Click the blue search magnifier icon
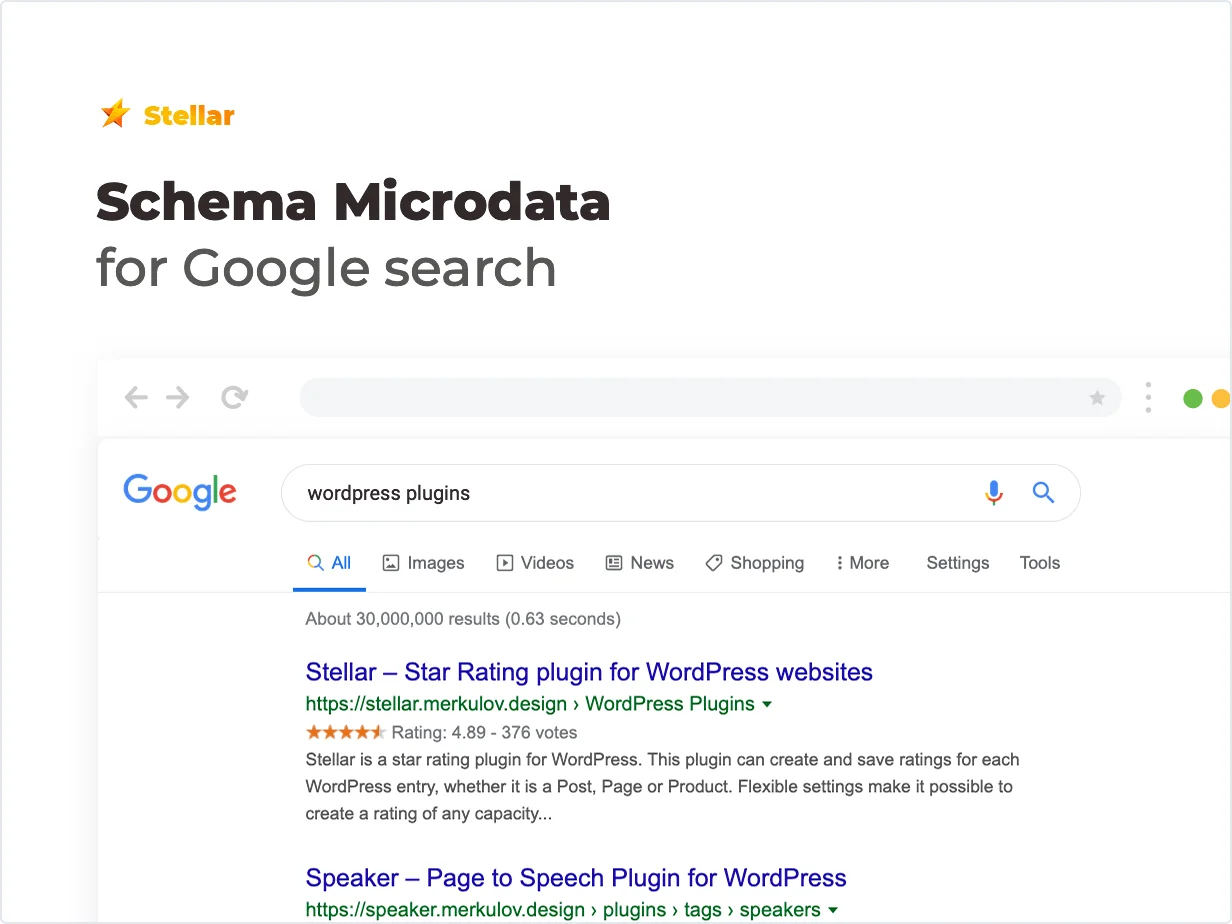Image resolution: width=1232 pixels, height=924 pixels. pyautogui.click(x=1043, y=493)
